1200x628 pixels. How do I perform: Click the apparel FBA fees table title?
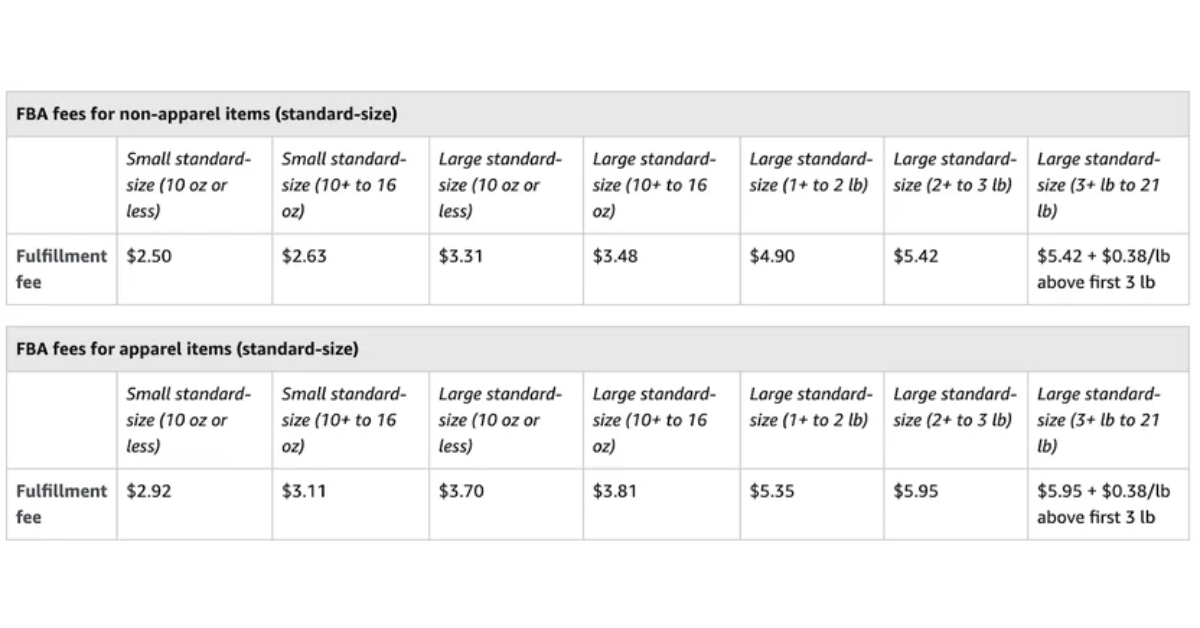pos(187,349)
